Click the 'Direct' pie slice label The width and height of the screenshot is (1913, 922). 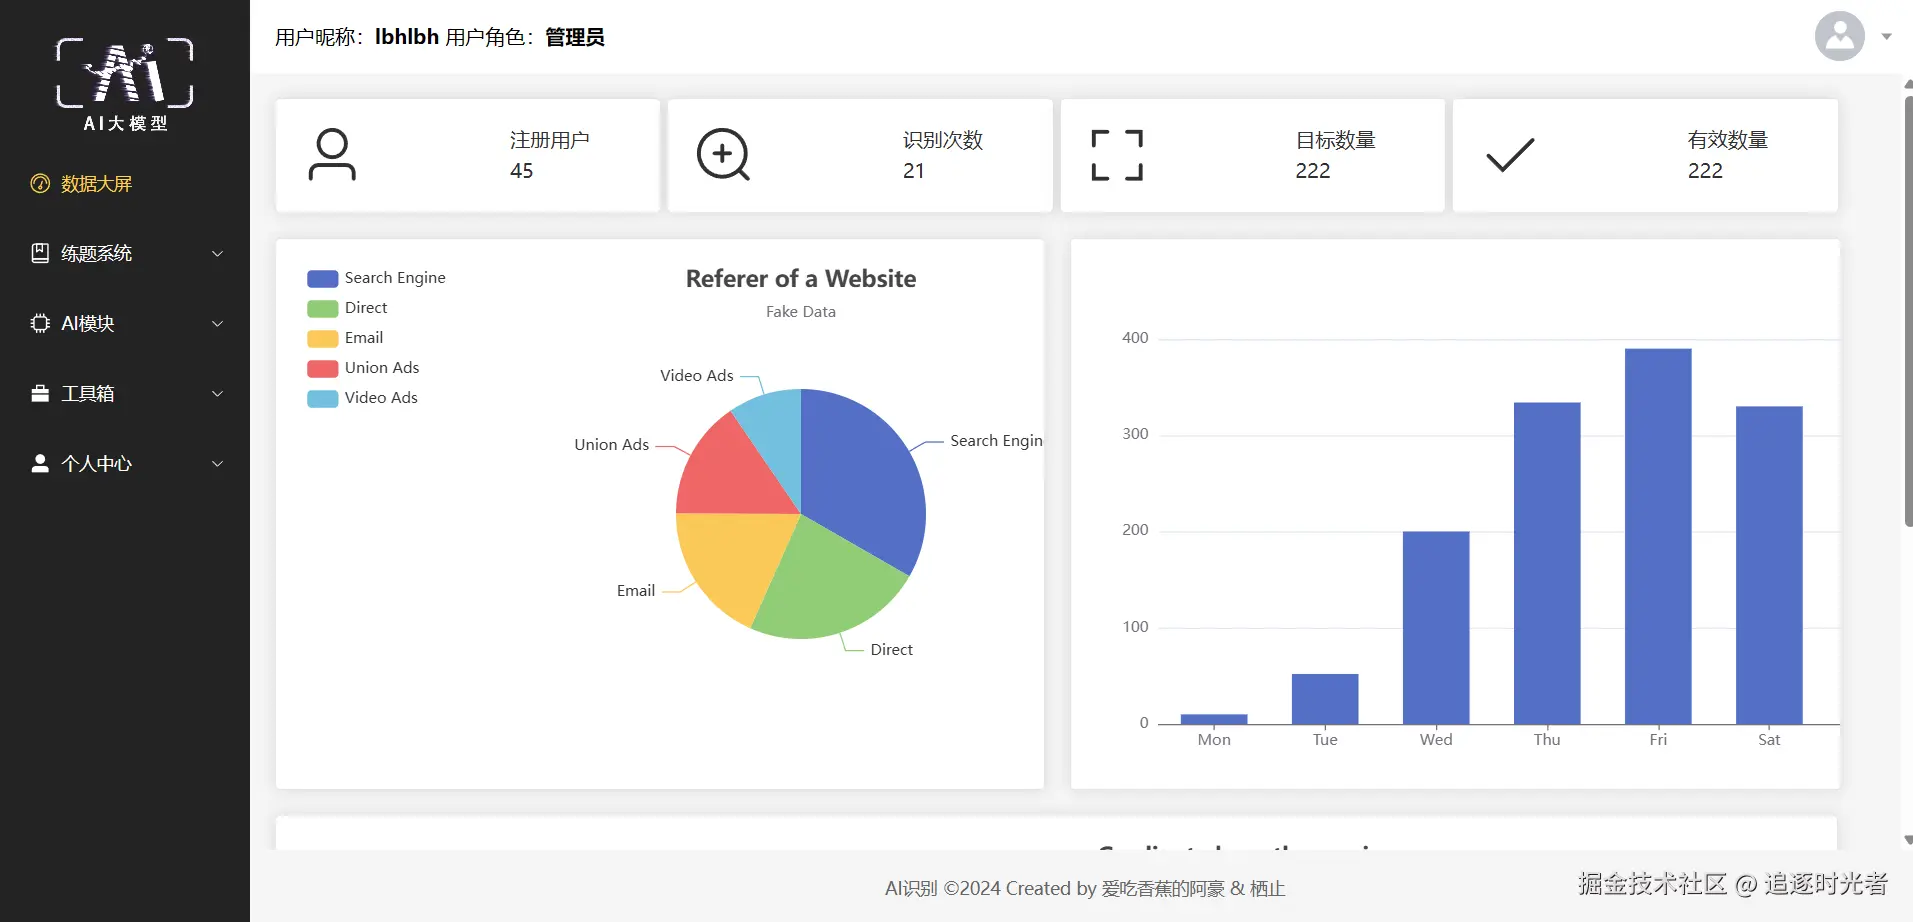tap(892, 650)
